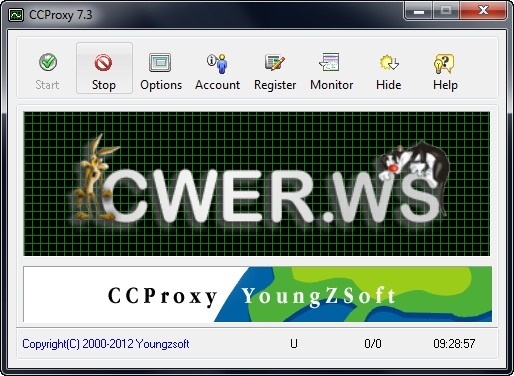Click the Start proxy service button
514x376 pixels.
pos(48,68)
